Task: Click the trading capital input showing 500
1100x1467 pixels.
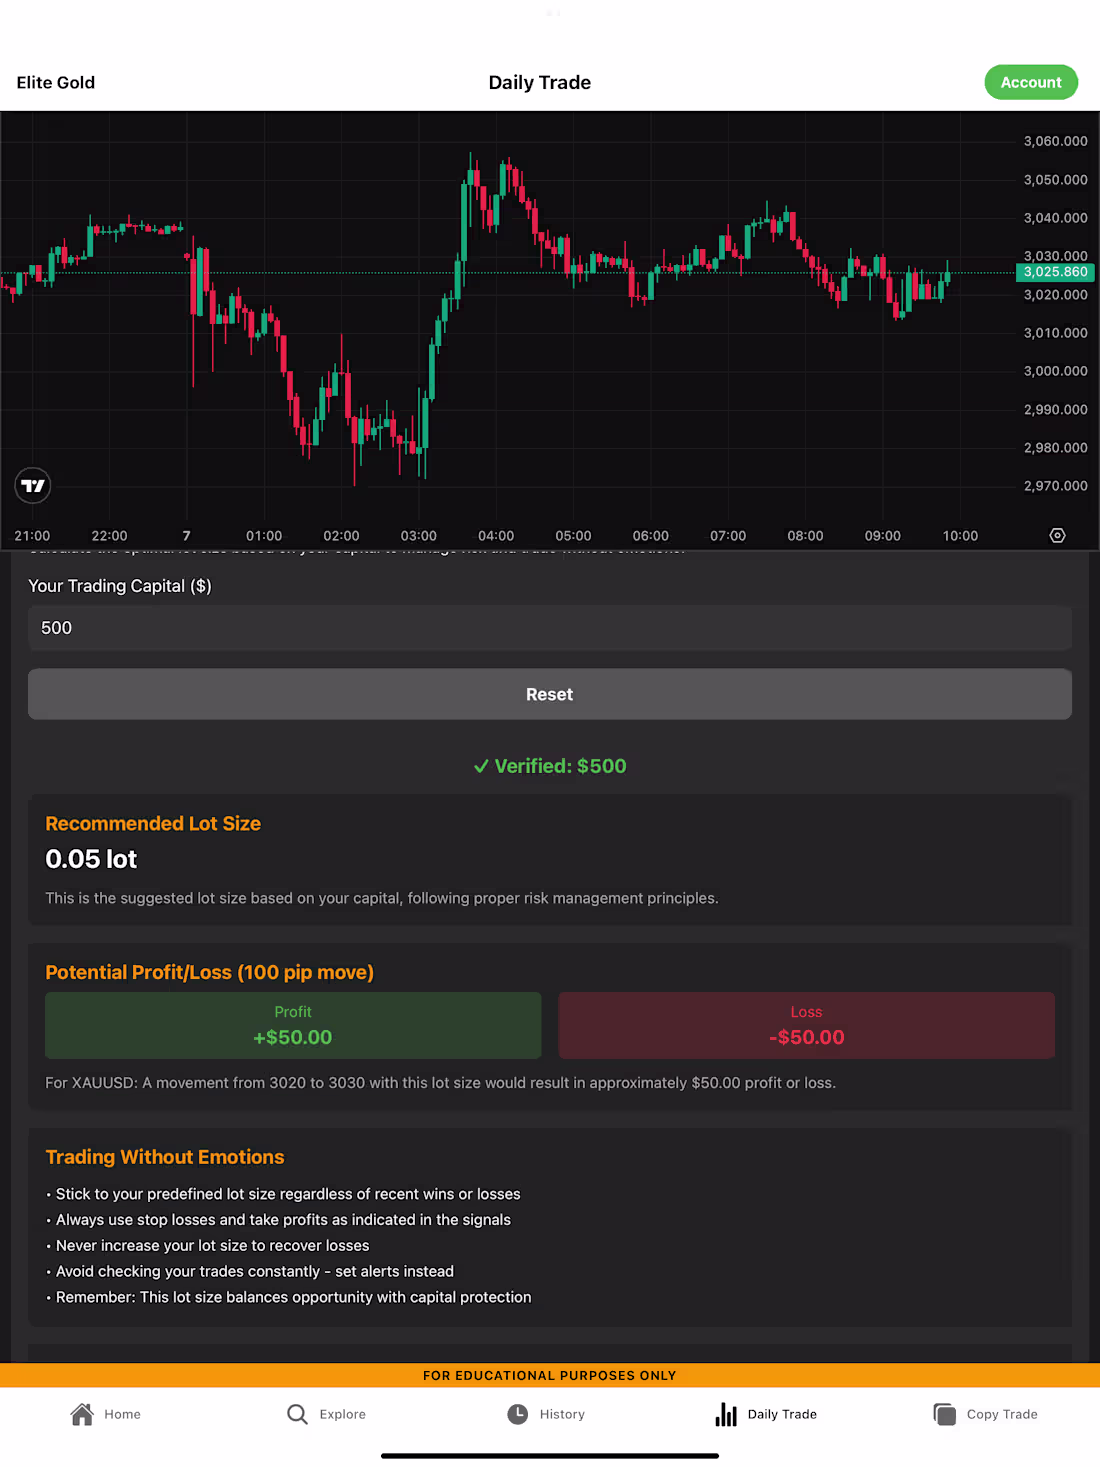Action: pyautogui.click(x=549, y=628)
